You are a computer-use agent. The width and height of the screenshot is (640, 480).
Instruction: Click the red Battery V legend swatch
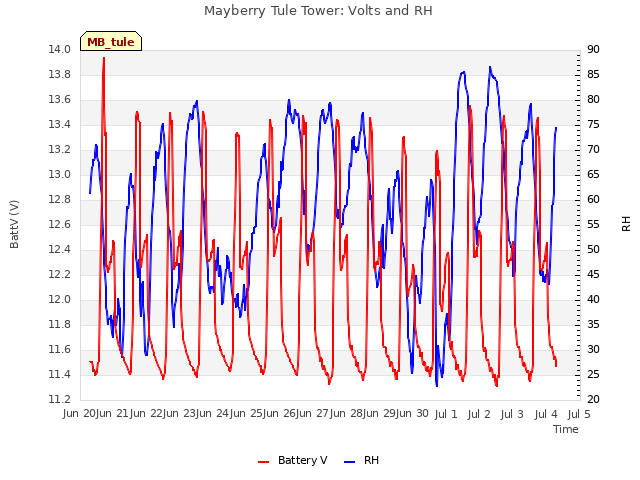(x=264, y=462)
